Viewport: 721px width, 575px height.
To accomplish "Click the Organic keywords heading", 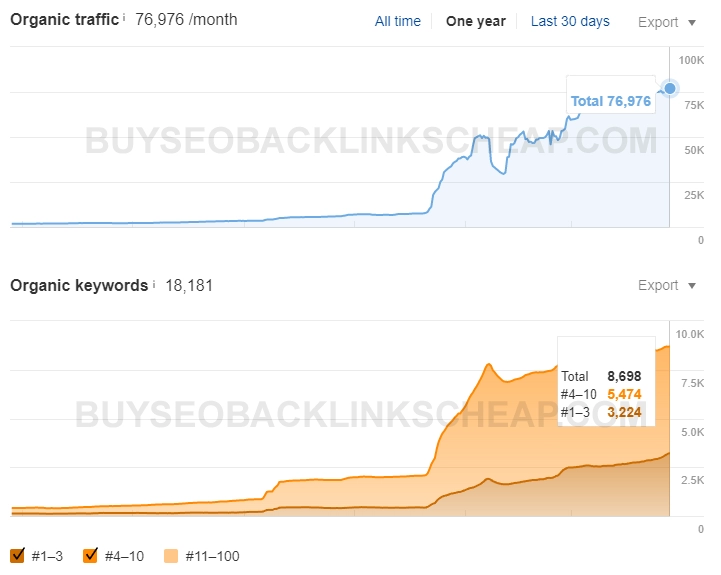I will [79, 286].
